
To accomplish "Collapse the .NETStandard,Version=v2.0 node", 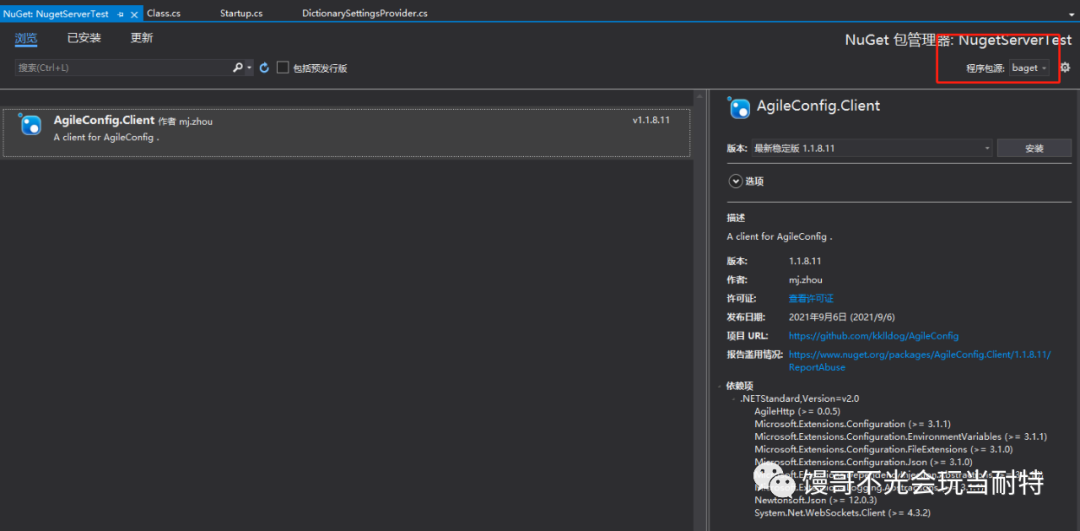I will [734, 399].
